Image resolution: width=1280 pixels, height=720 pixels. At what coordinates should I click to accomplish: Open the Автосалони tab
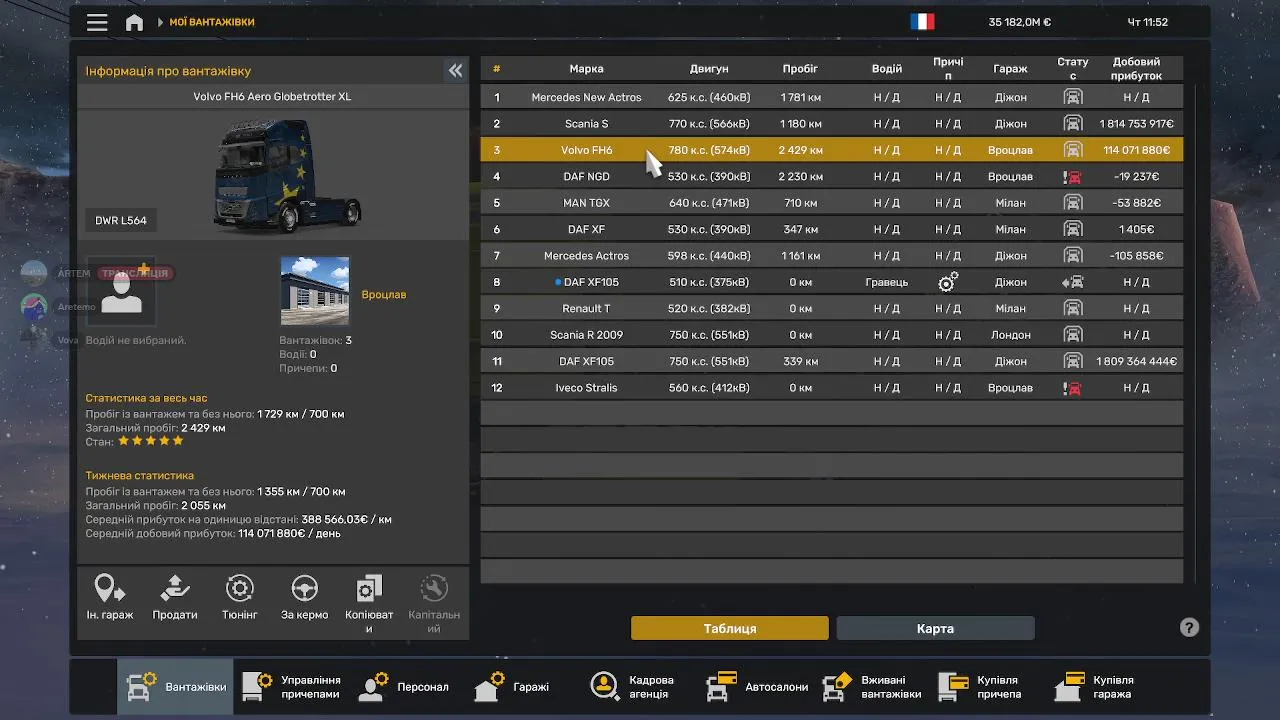click(755, 687)
